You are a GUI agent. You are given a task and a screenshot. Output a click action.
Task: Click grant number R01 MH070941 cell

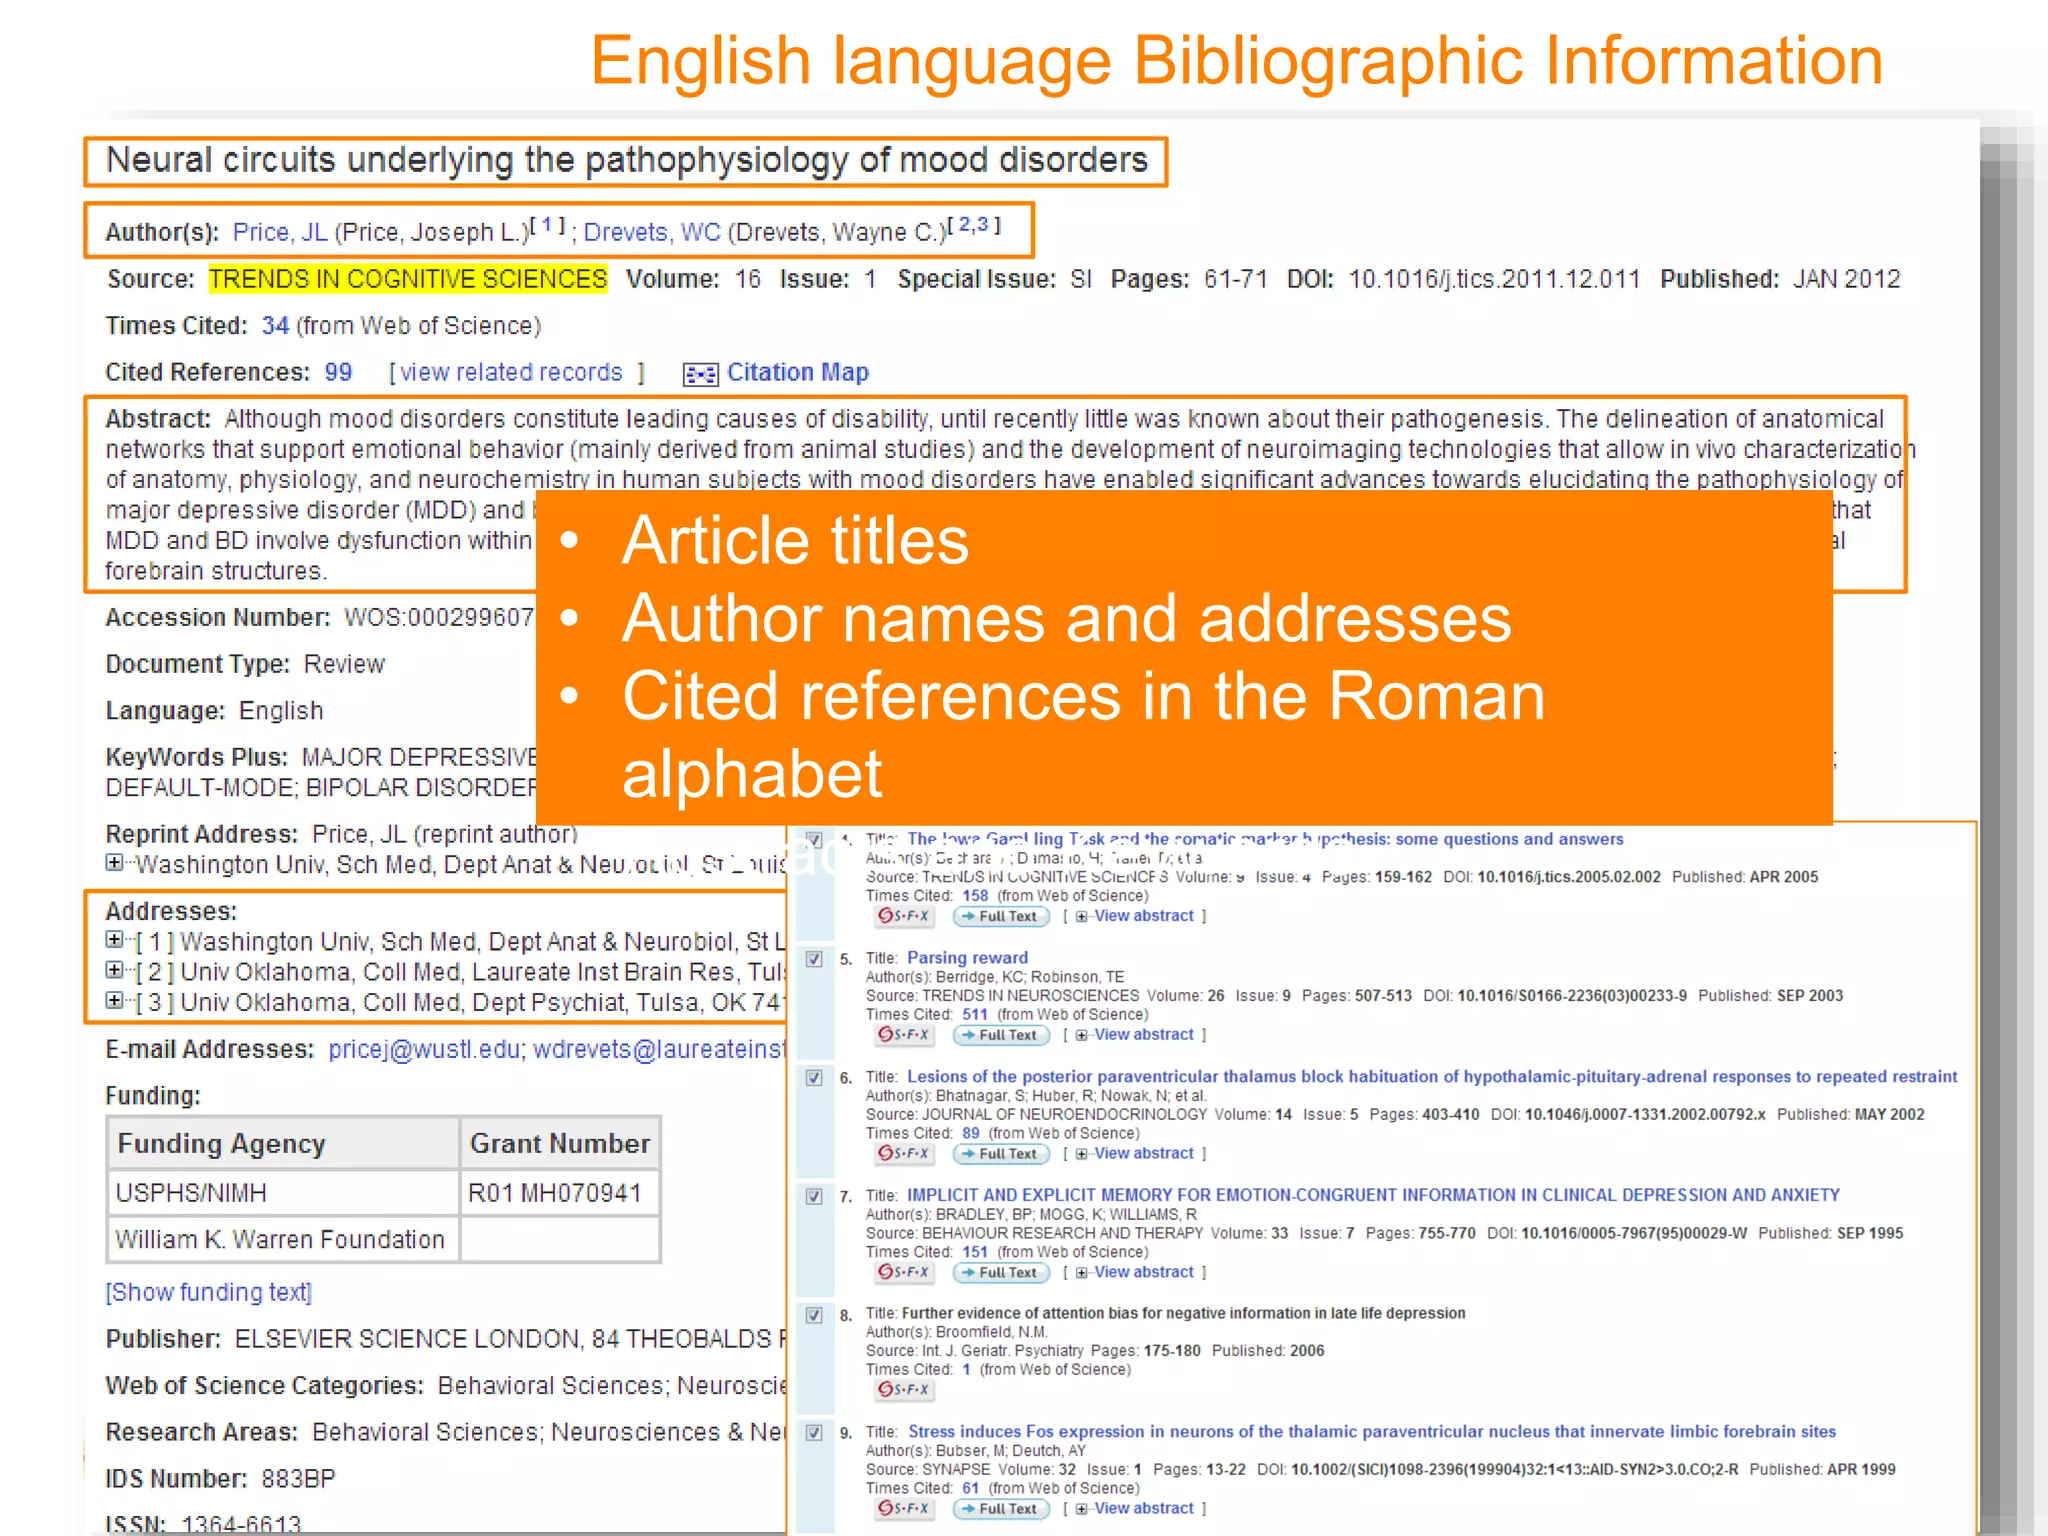[x=560, y=1193]
